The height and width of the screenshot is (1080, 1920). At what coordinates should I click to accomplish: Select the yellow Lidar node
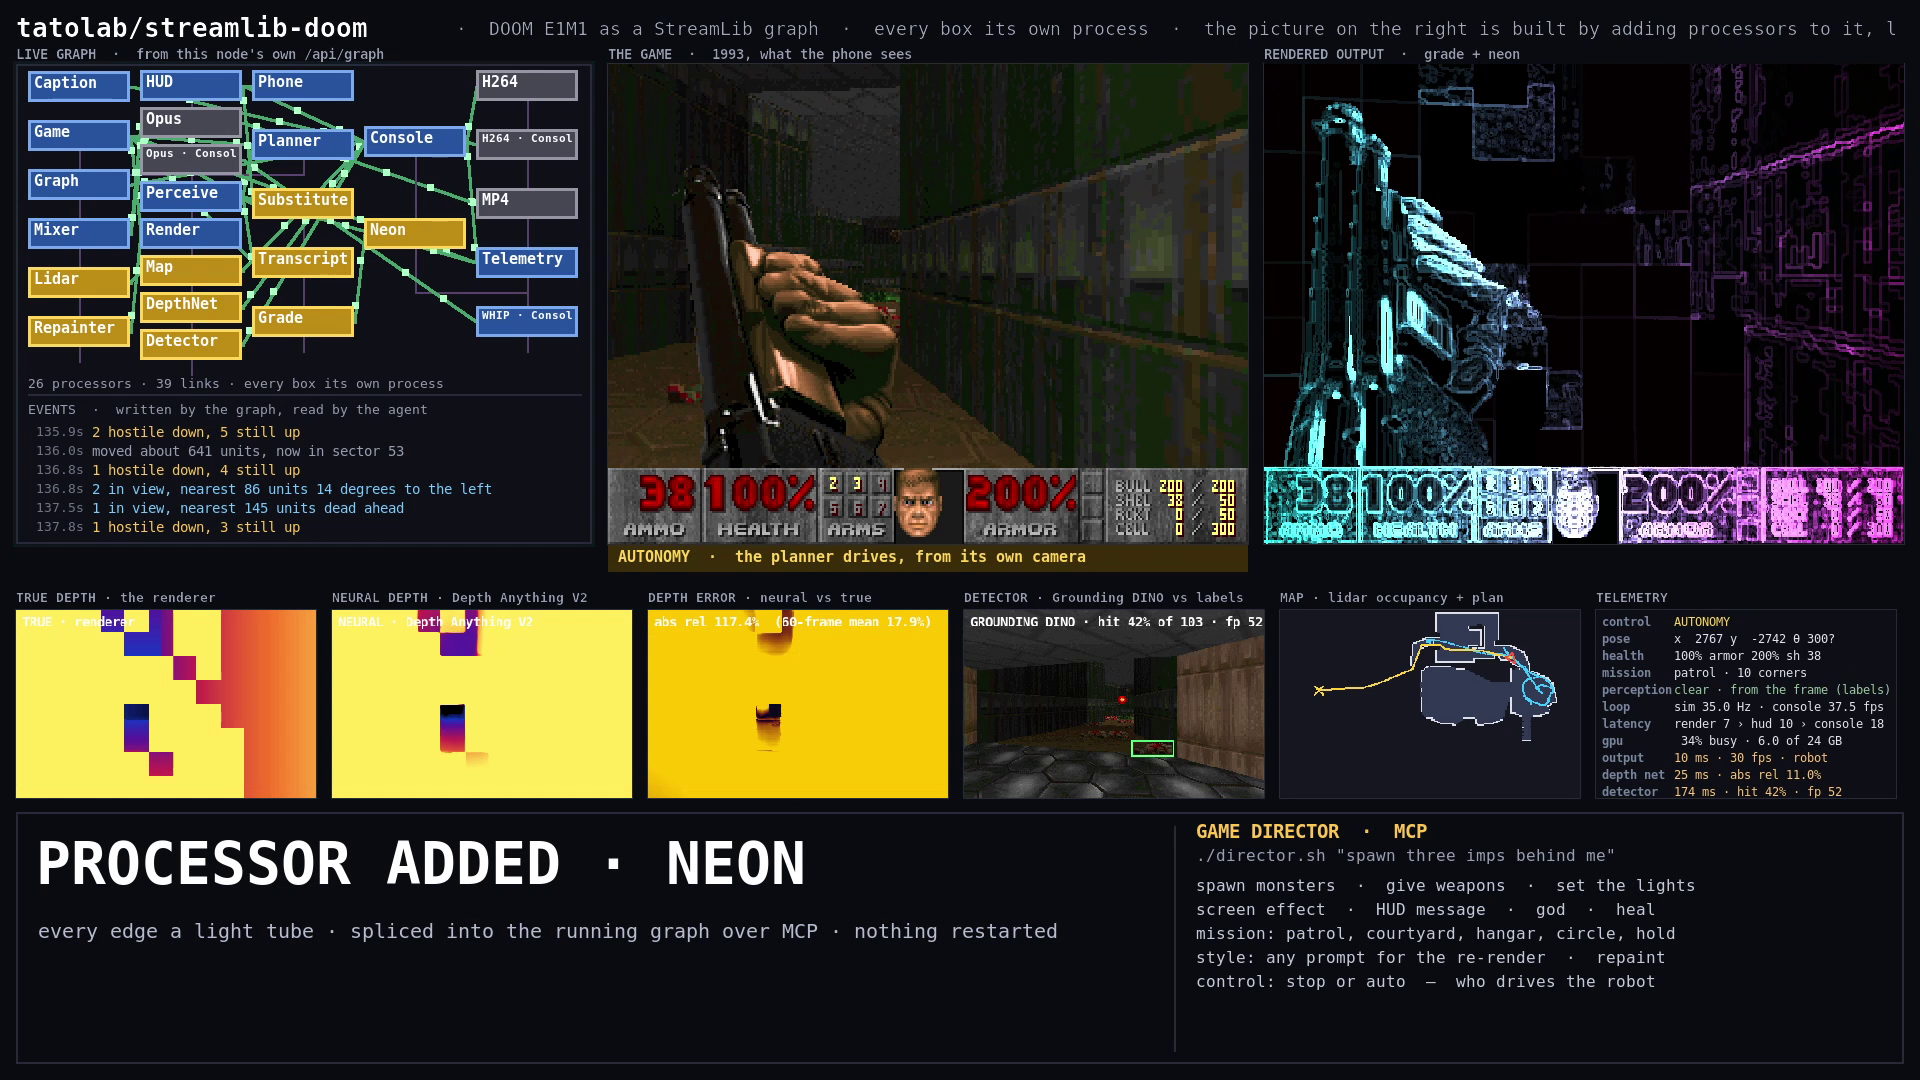79,282
